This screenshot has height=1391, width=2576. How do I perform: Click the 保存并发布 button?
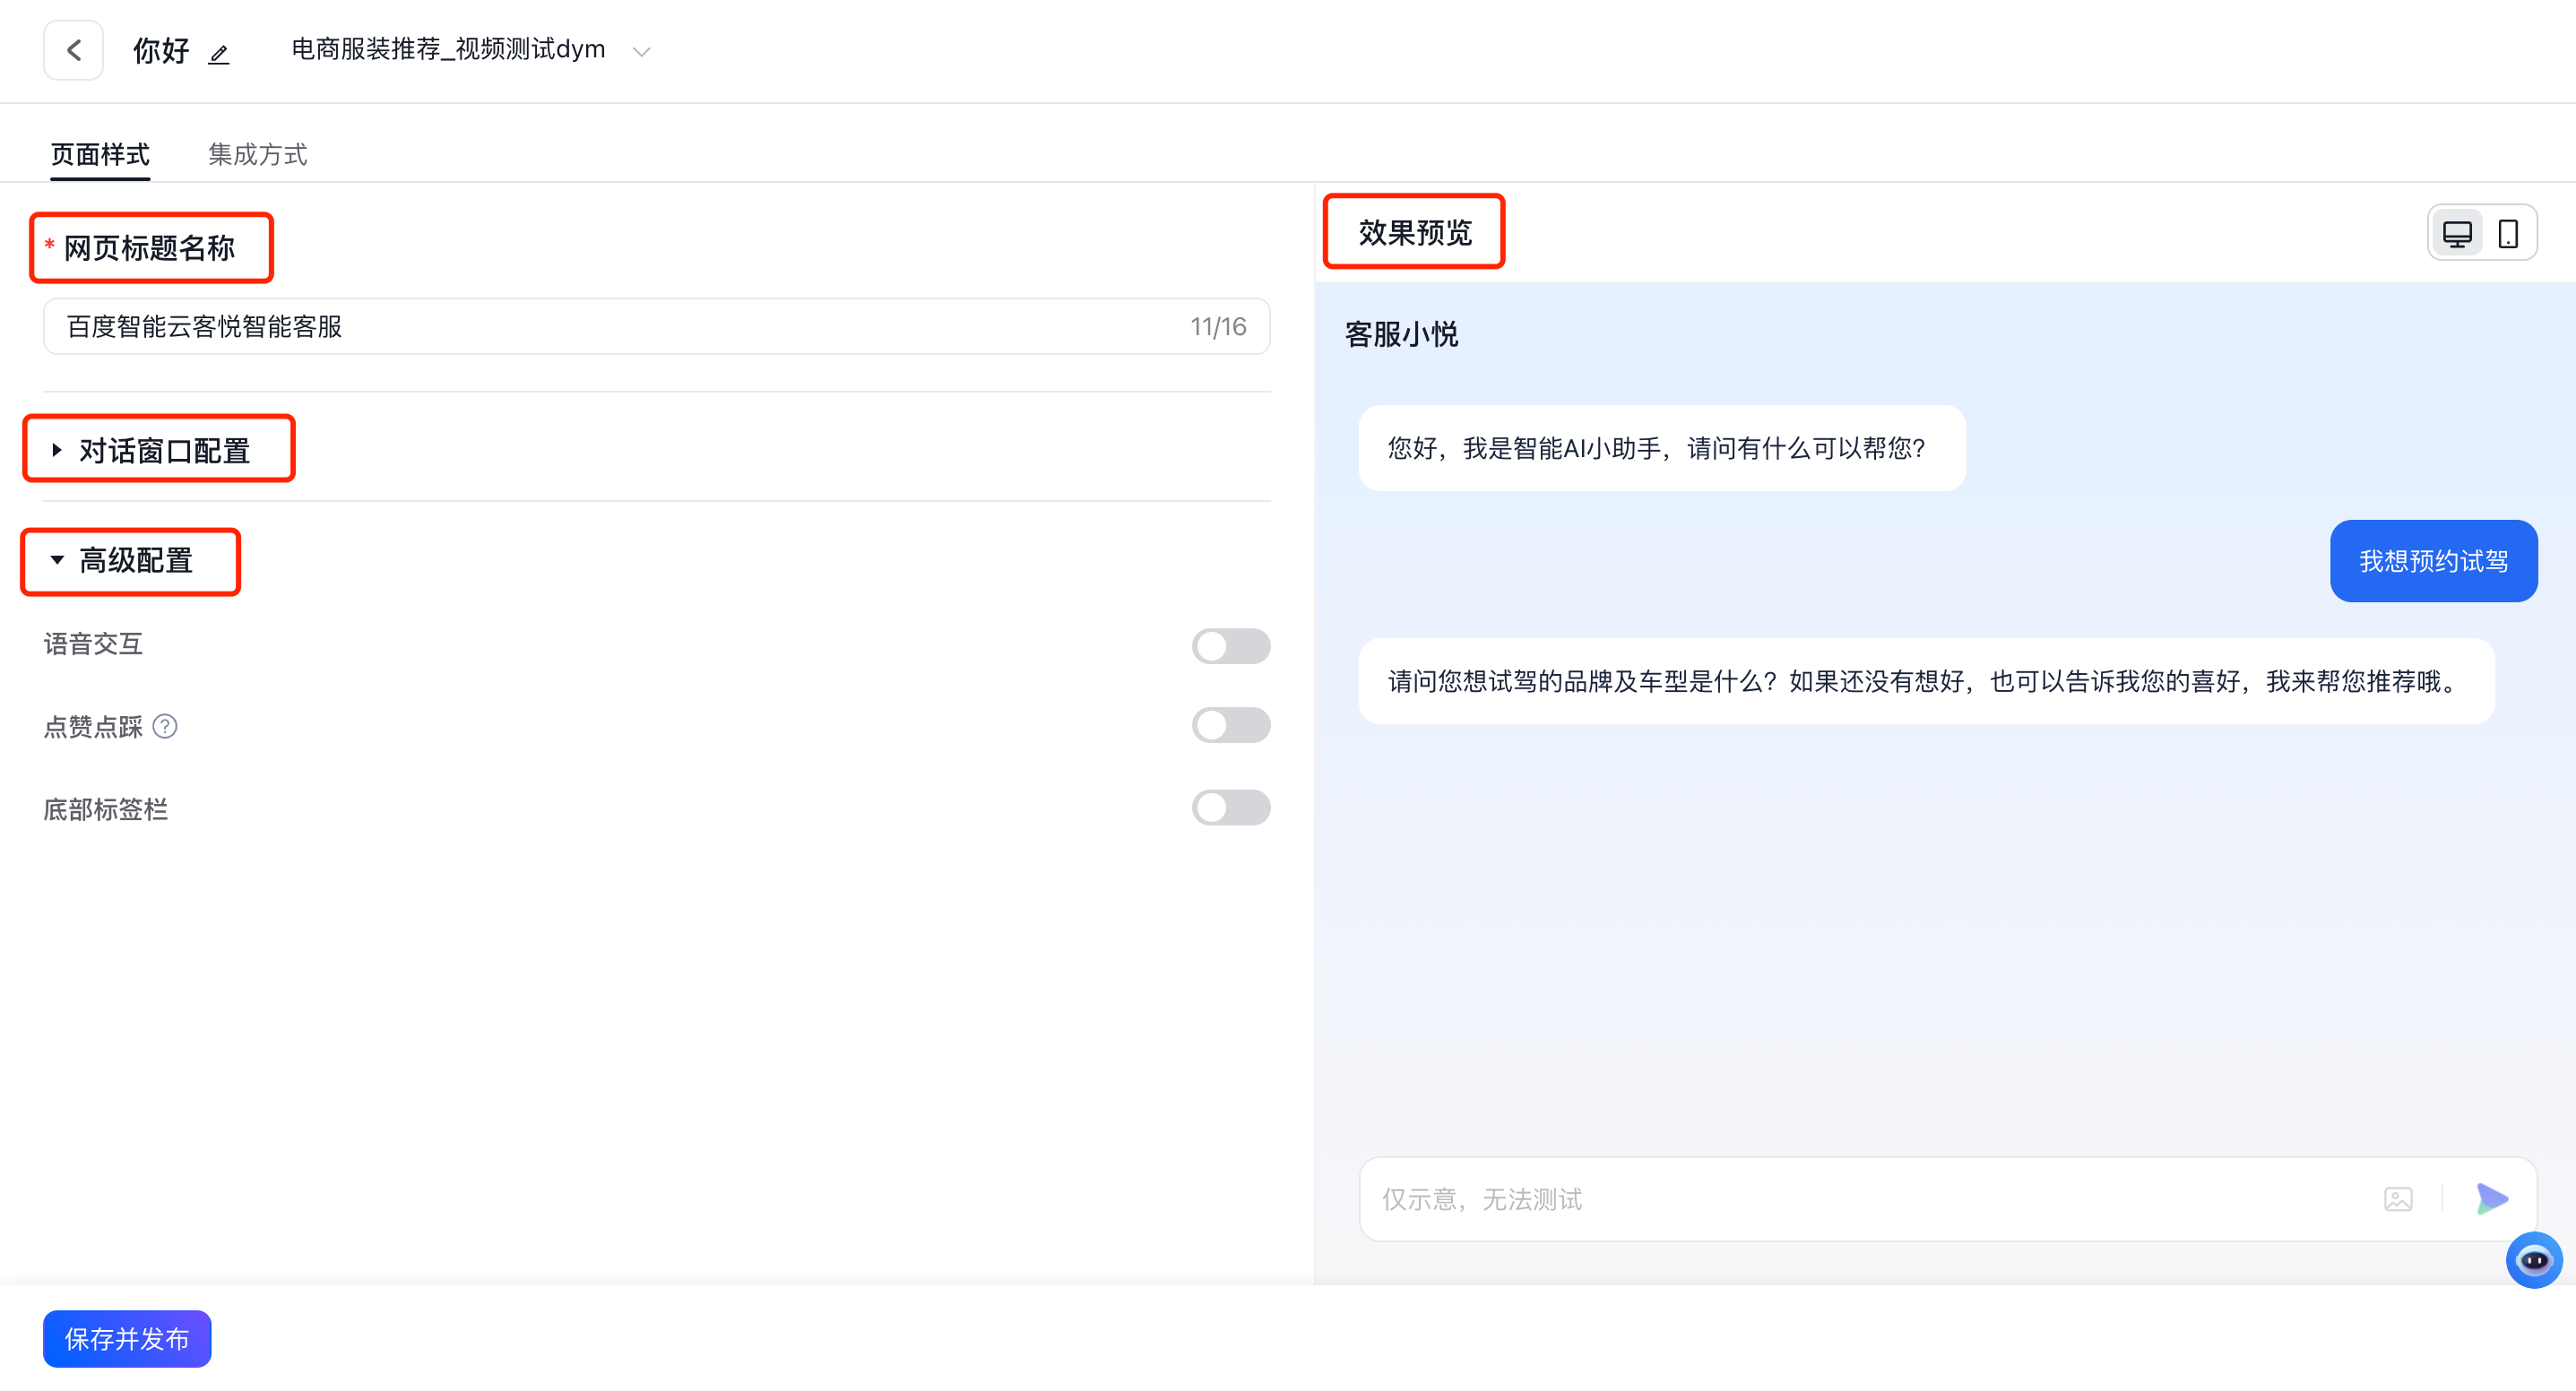pos(126,1338)
